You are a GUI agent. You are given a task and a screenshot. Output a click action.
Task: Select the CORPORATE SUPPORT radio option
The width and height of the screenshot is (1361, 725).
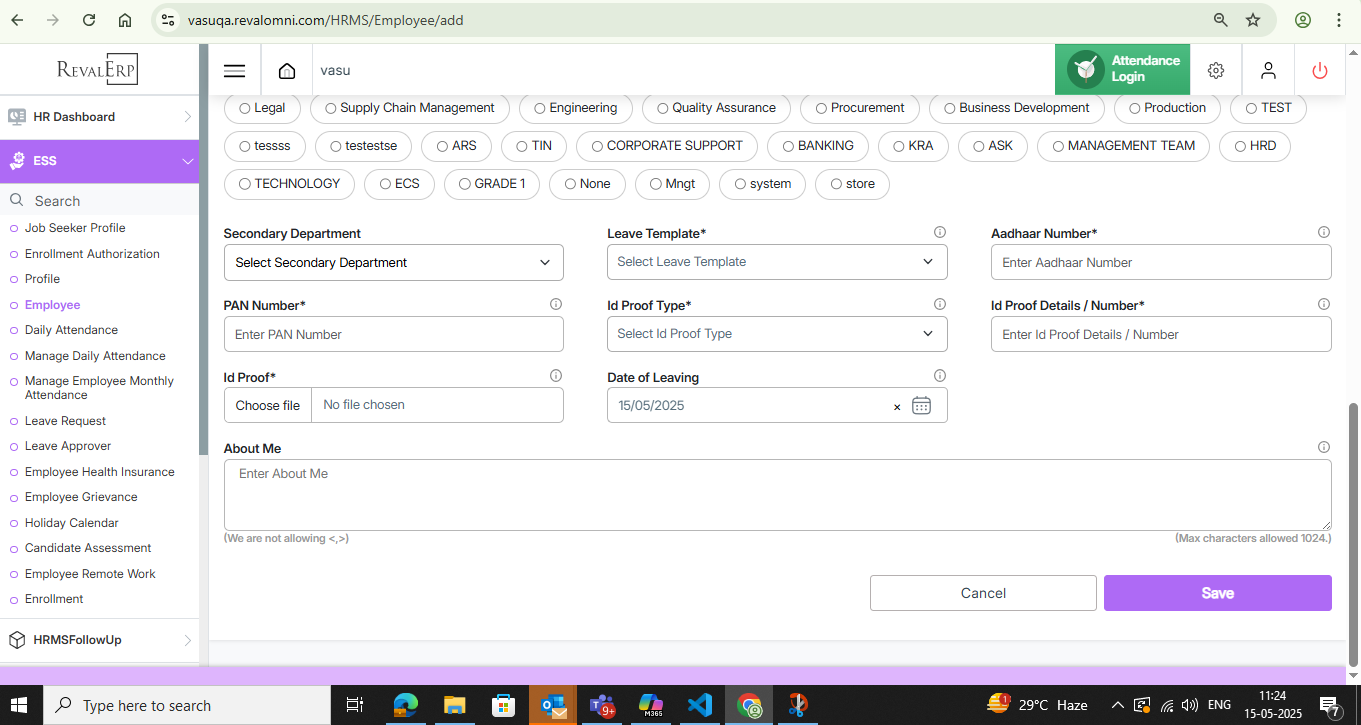[597, 146]
